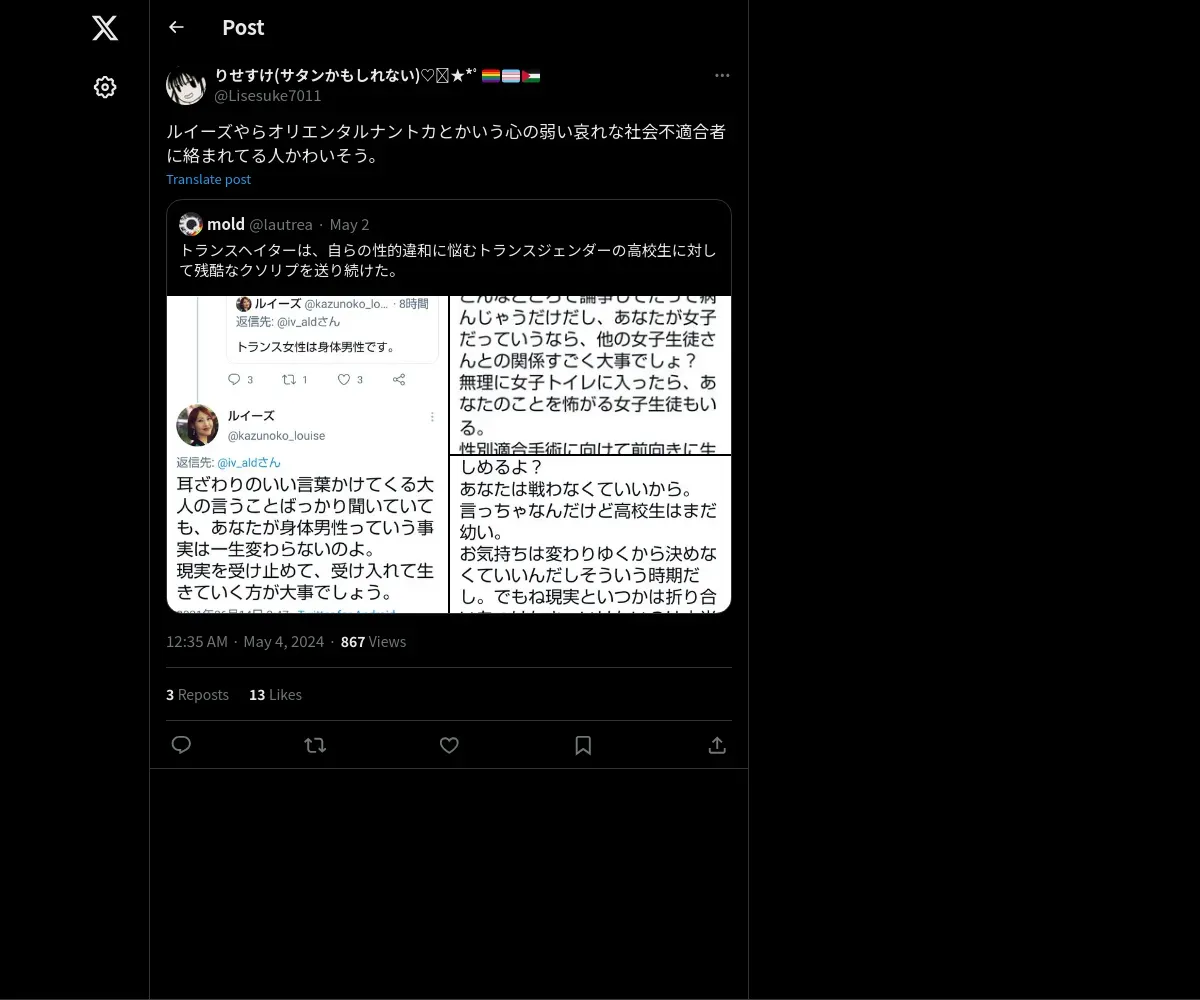The image size is (1200, 1000).
Task: View the 13 Likes list
Action: [275, 694]
